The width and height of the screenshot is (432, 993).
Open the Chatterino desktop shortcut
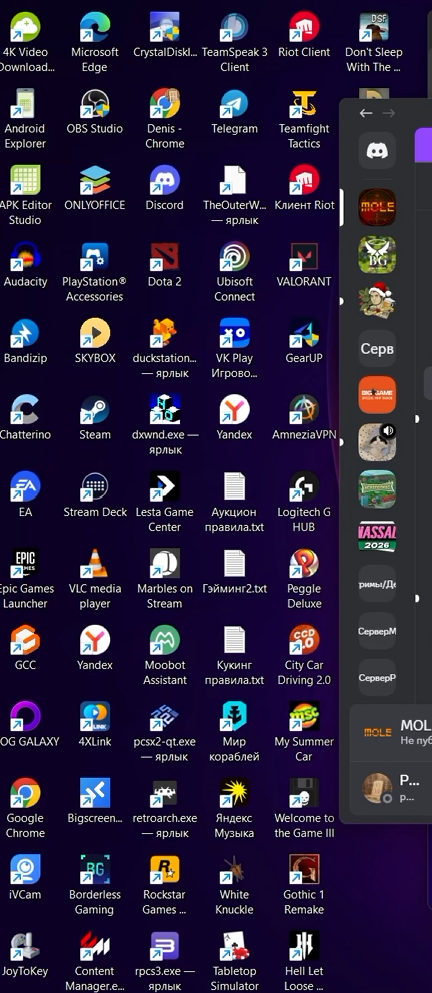pyautogui.click(x=25, y=410)
